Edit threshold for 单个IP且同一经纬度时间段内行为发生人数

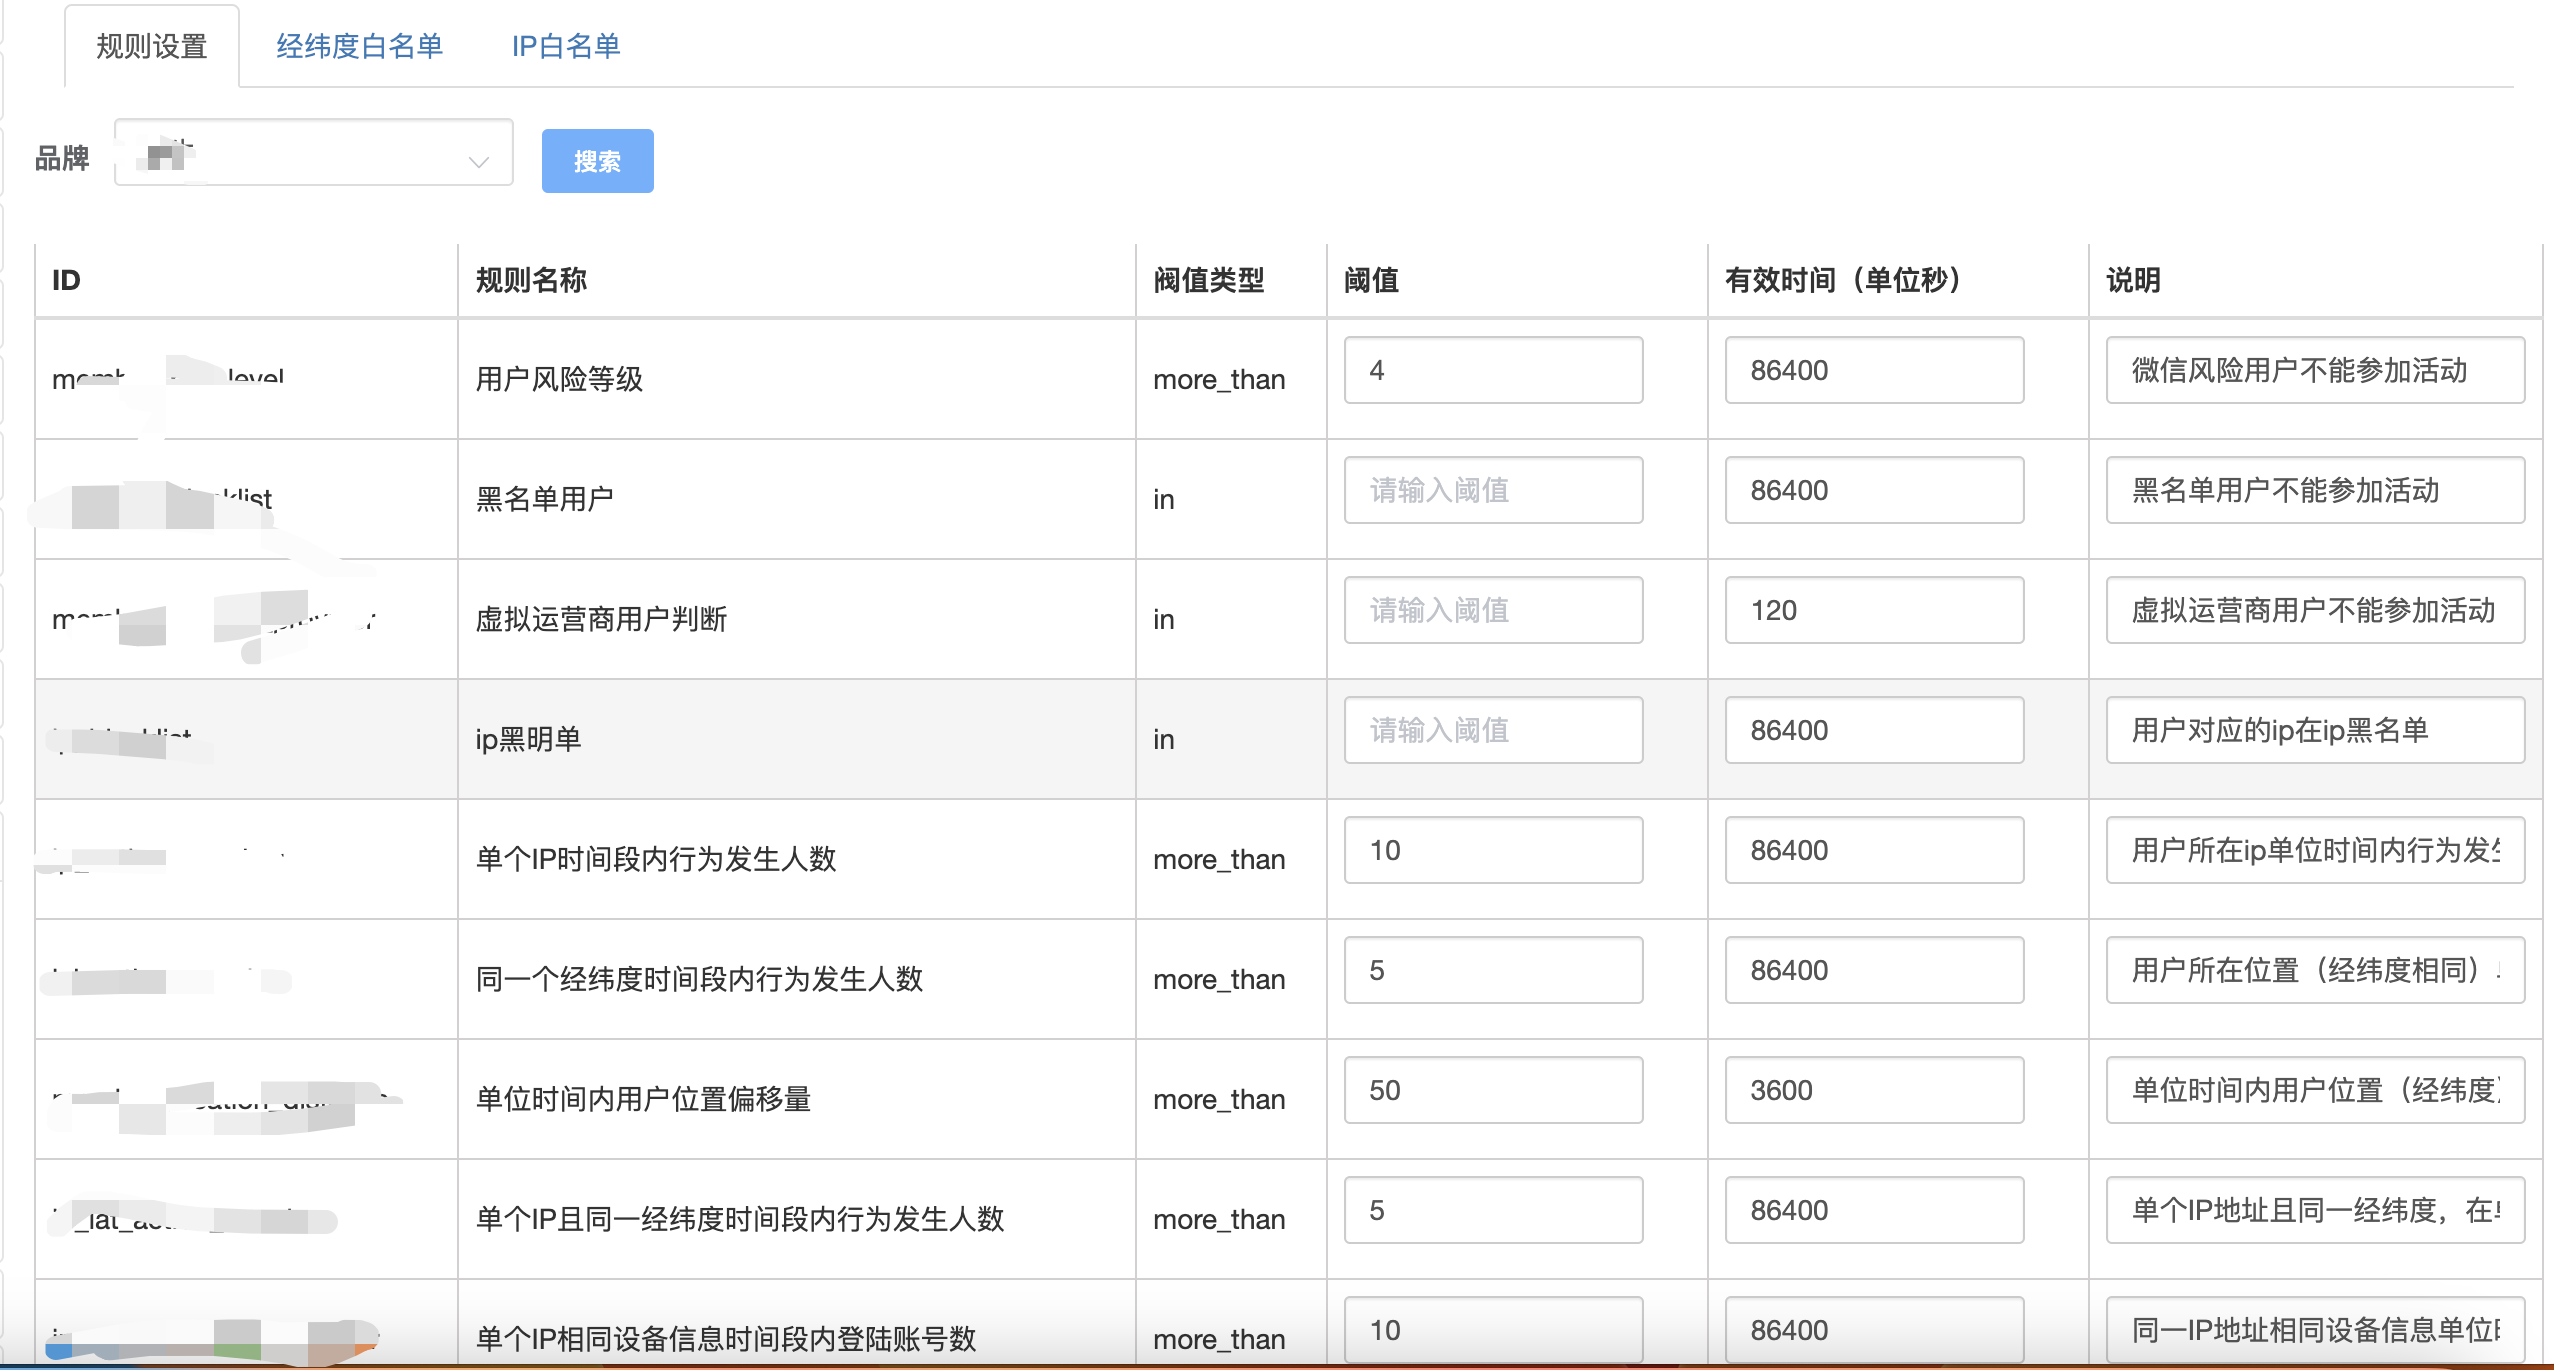[1493, 1210]
